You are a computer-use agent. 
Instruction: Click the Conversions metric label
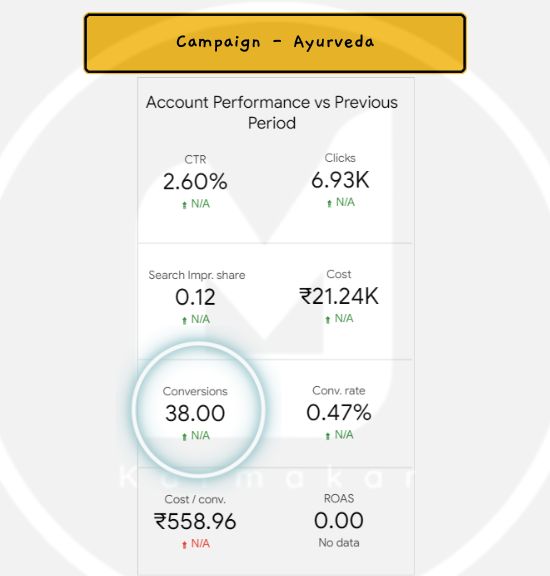tap(195, 391)
